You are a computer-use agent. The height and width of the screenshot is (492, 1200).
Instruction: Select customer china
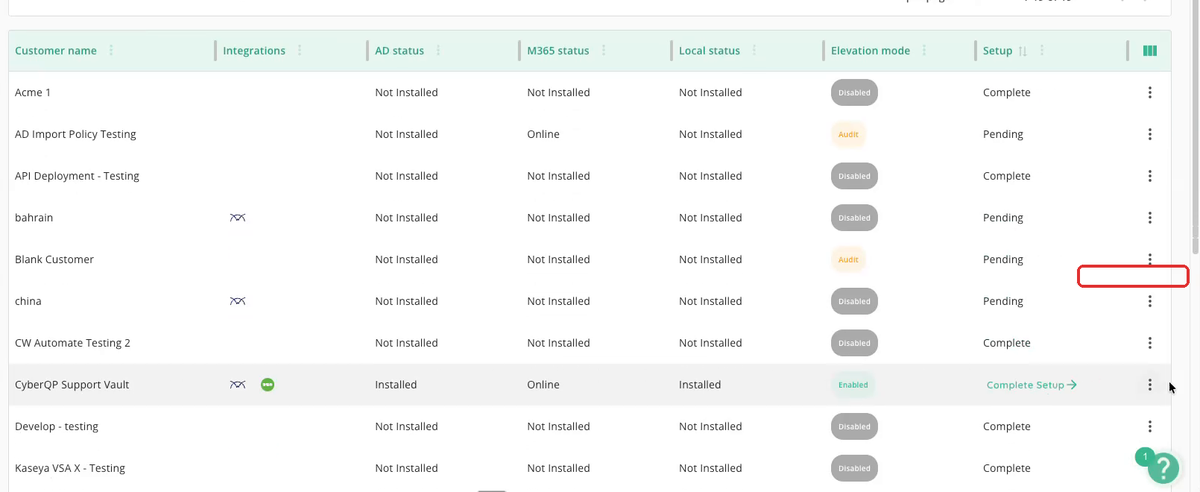point(28,301)
